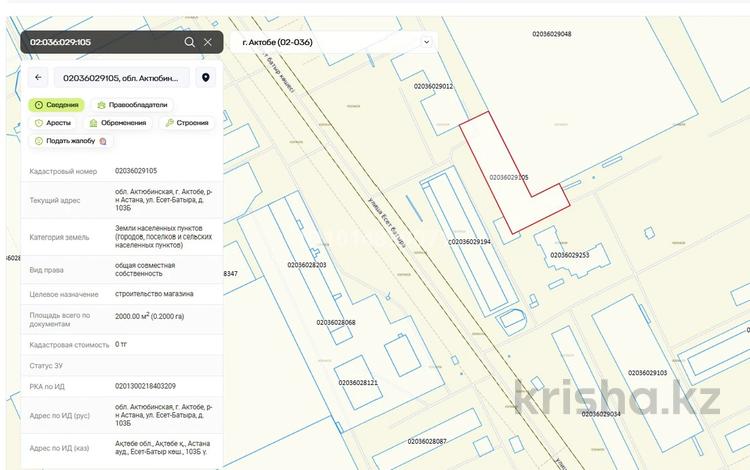Click the Сведения tab info icon

(x=39, y=105)
